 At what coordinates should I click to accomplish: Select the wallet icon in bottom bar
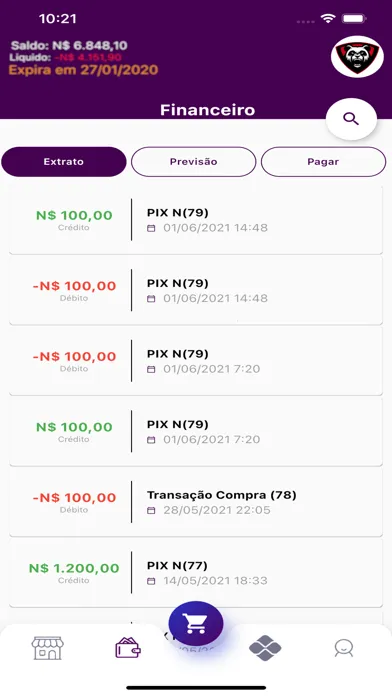[128, 648]
